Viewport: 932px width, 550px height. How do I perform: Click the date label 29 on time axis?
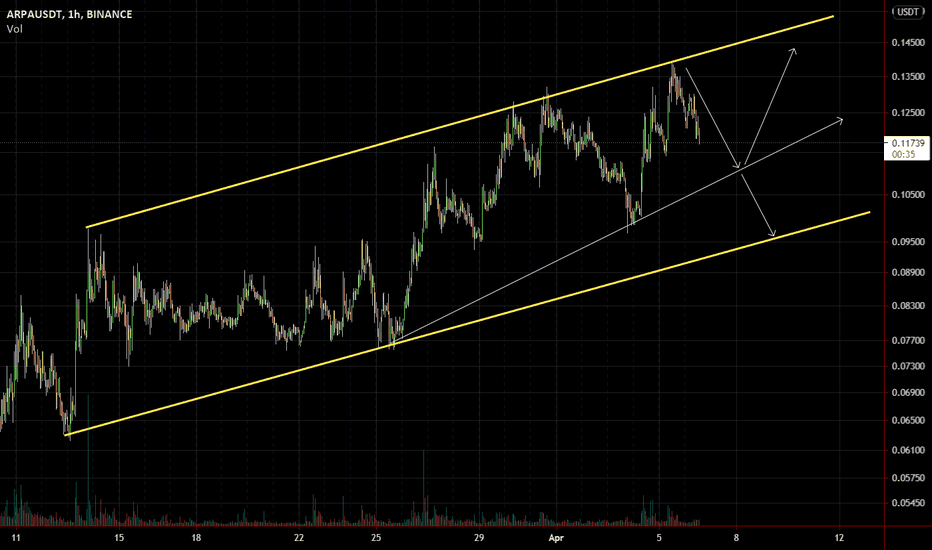coord(479,538)
